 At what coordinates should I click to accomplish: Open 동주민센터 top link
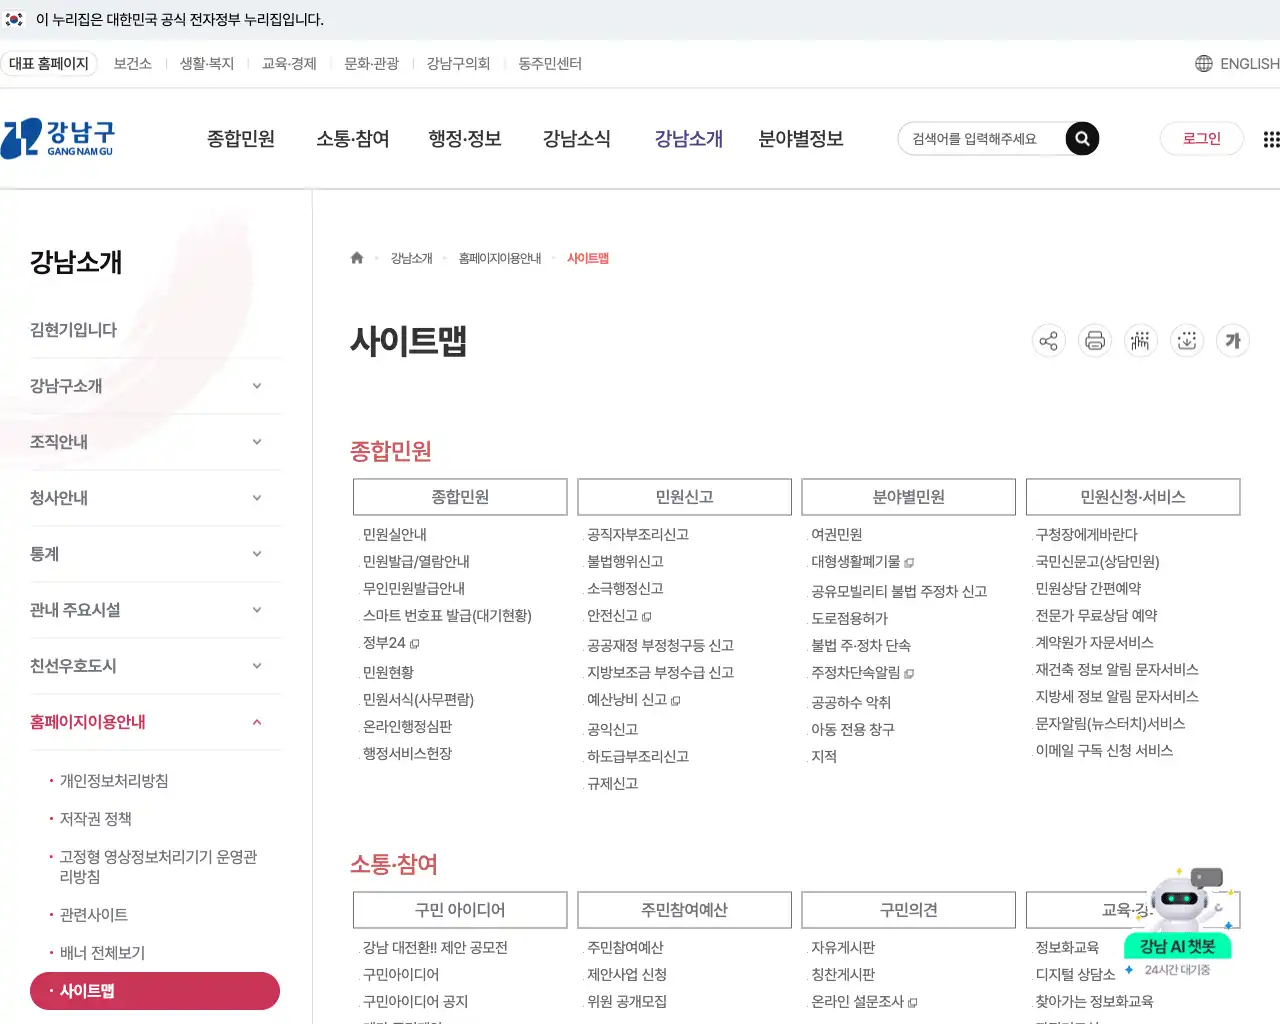pyautogui.click(x=550, y=63)
